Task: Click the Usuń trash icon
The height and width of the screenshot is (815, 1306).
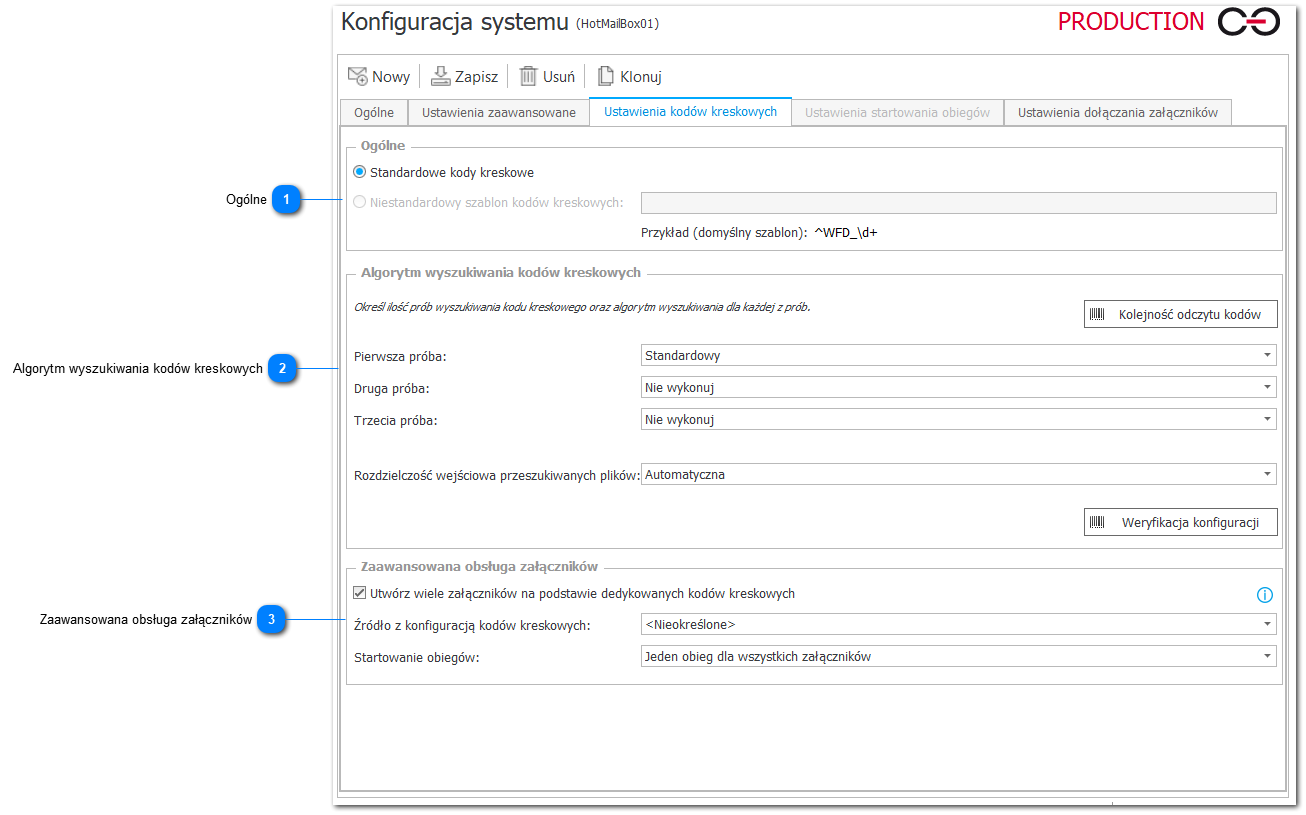Action: (x=528, y=76)
